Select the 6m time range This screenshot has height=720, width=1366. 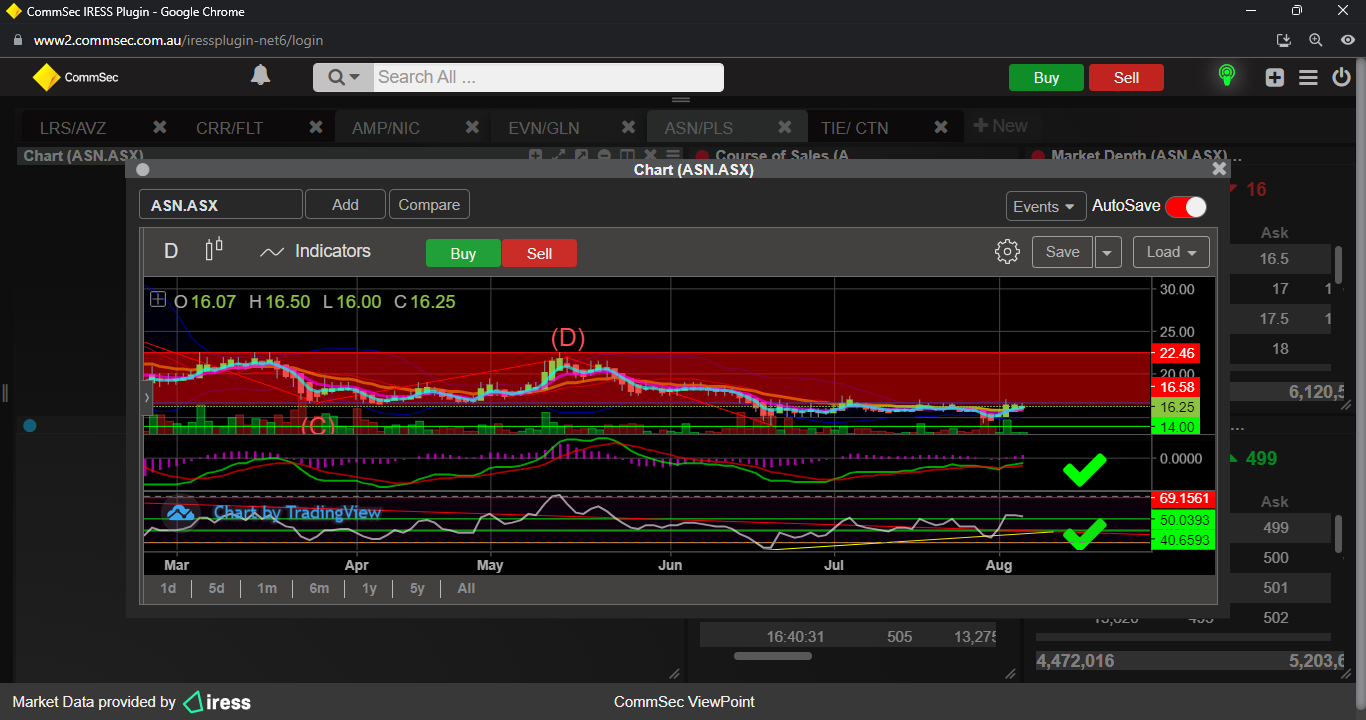319,588
